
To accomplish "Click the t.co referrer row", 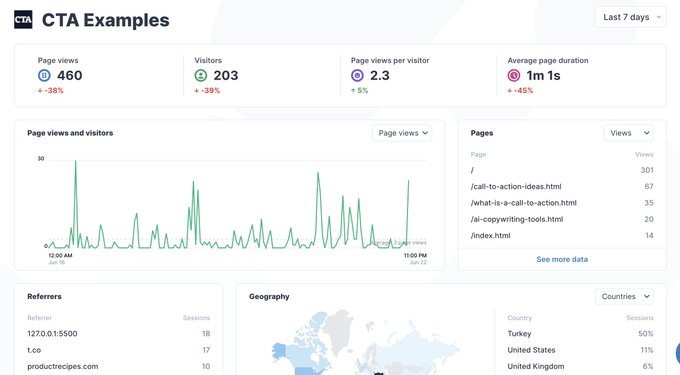I will tap(119, 350).
